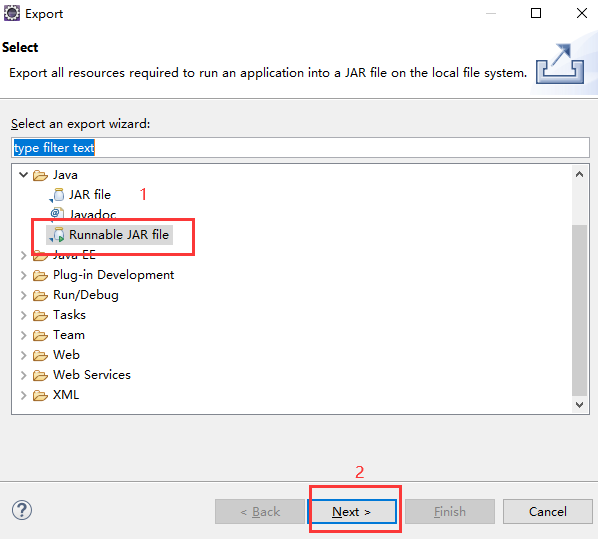Click the scroll down arrow in wizard list
This screenshot has width=598, height=539.
pyautogui.click(x=579, y=405)
